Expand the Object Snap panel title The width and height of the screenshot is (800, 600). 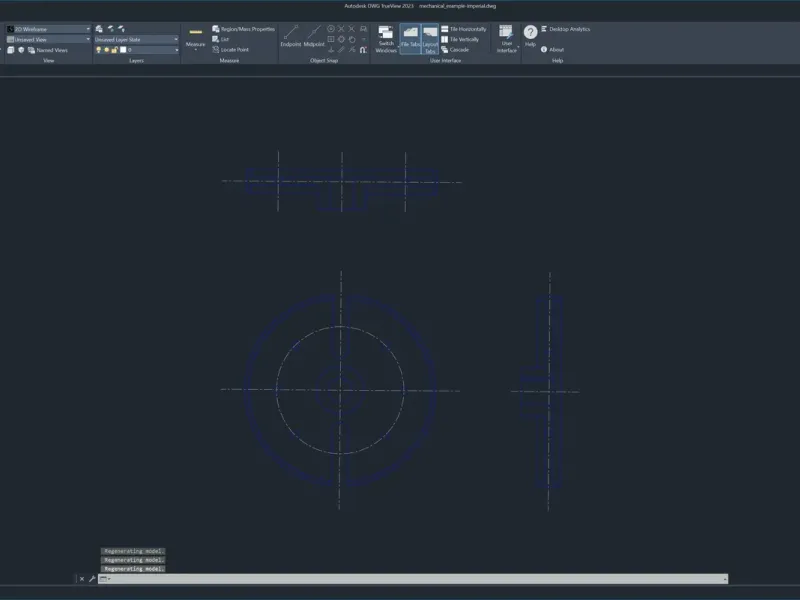[x=324, y=60]
